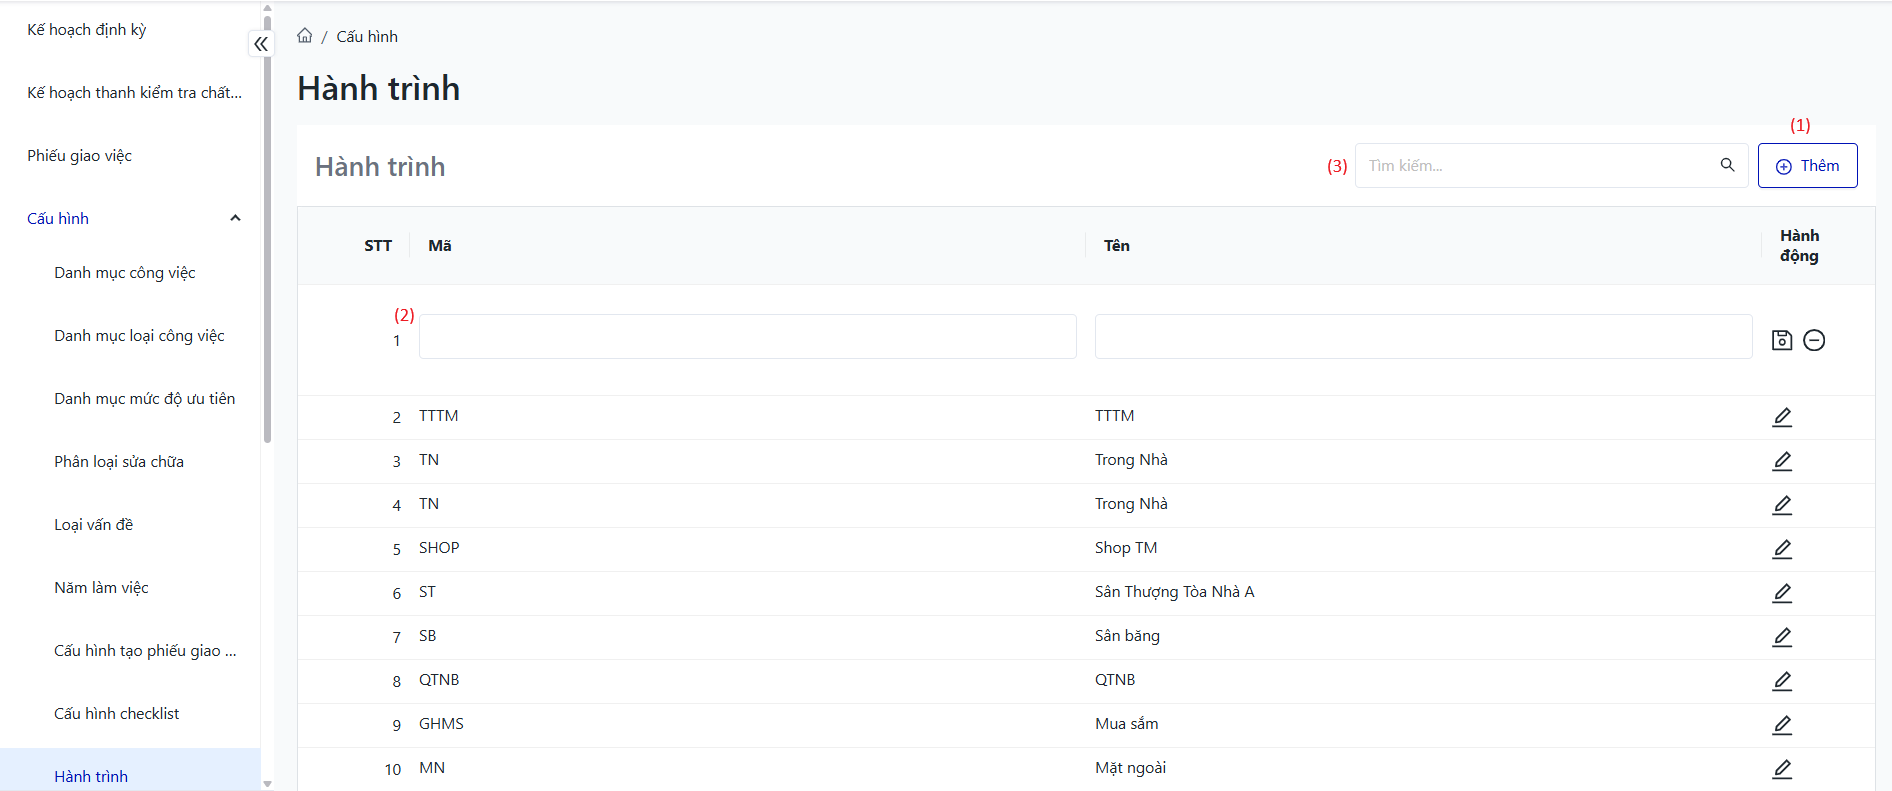The height and width of the screenshot is (791, 1892).
Task: Collapse the sidebar with double-chevron button
Action: pyautogui.click(x=260, y=44)
